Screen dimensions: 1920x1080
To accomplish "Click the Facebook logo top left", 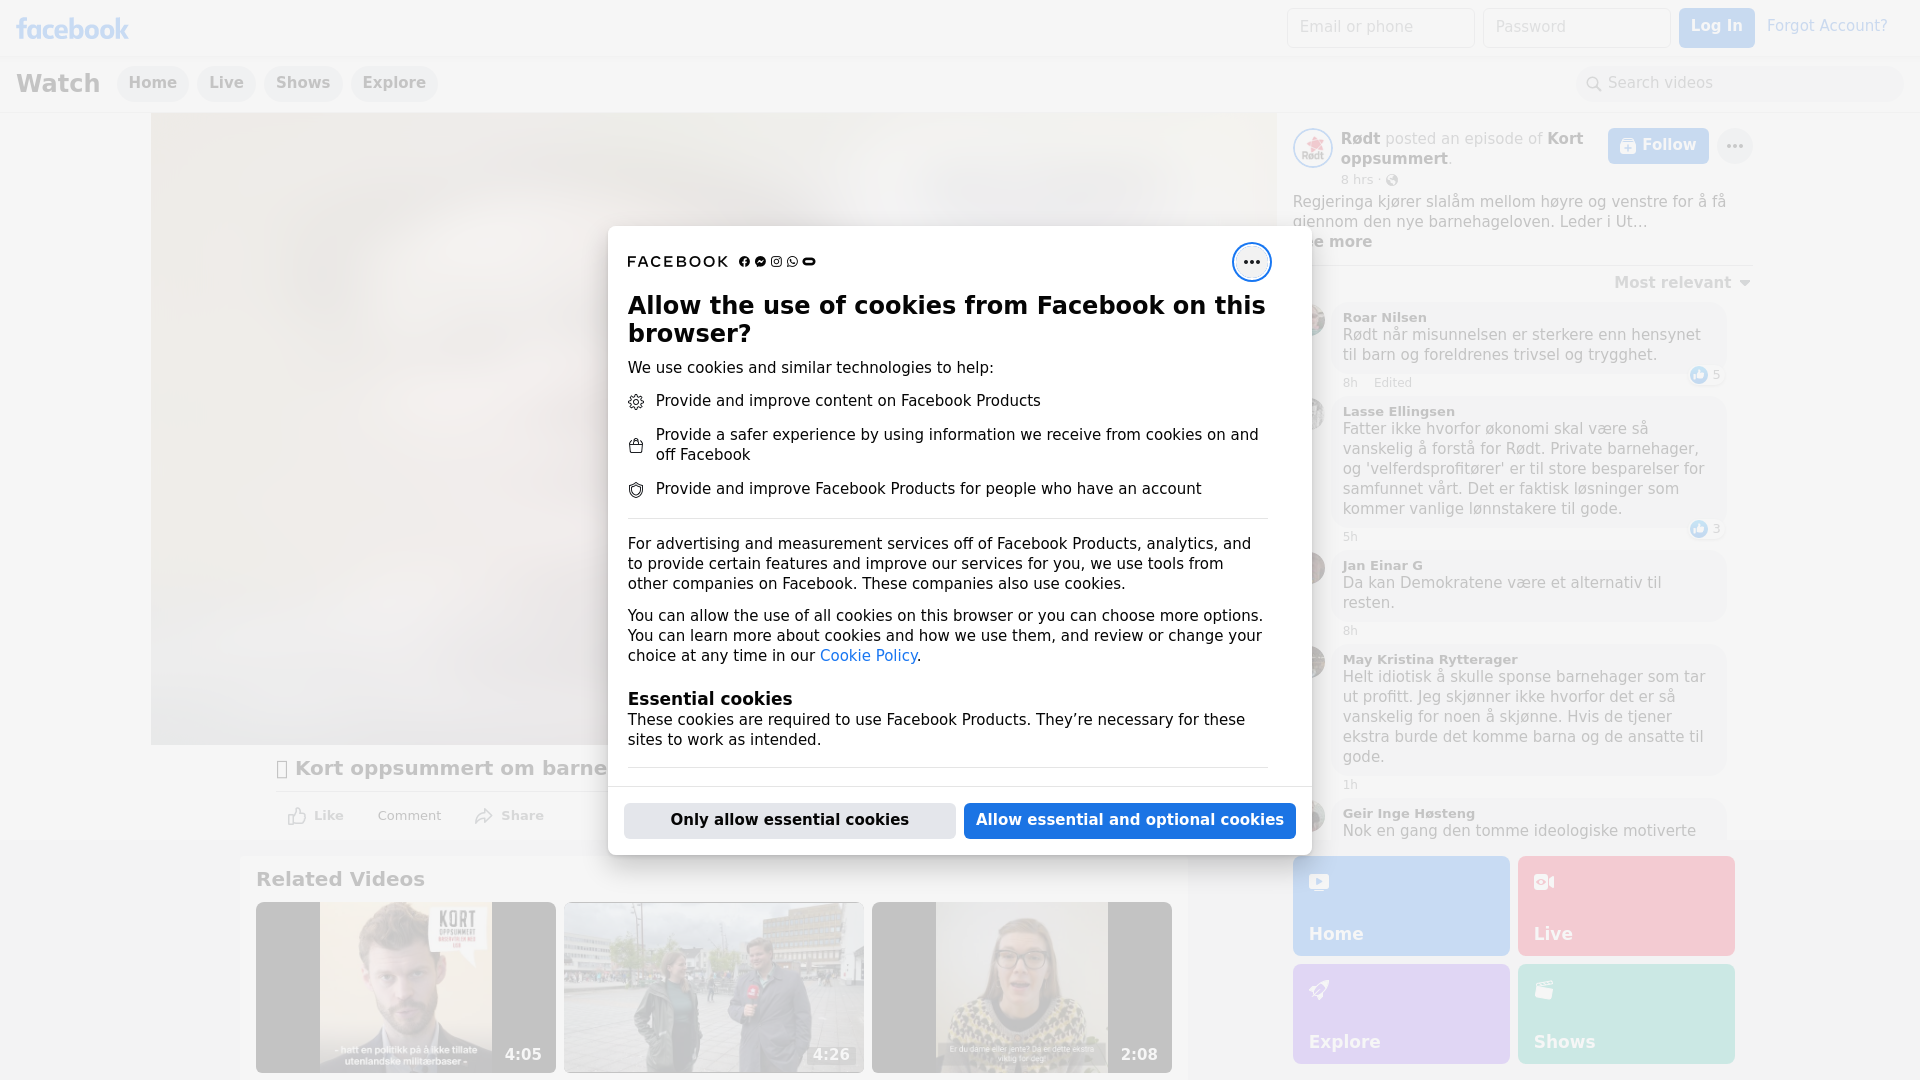I will click(x=72, y=29).
